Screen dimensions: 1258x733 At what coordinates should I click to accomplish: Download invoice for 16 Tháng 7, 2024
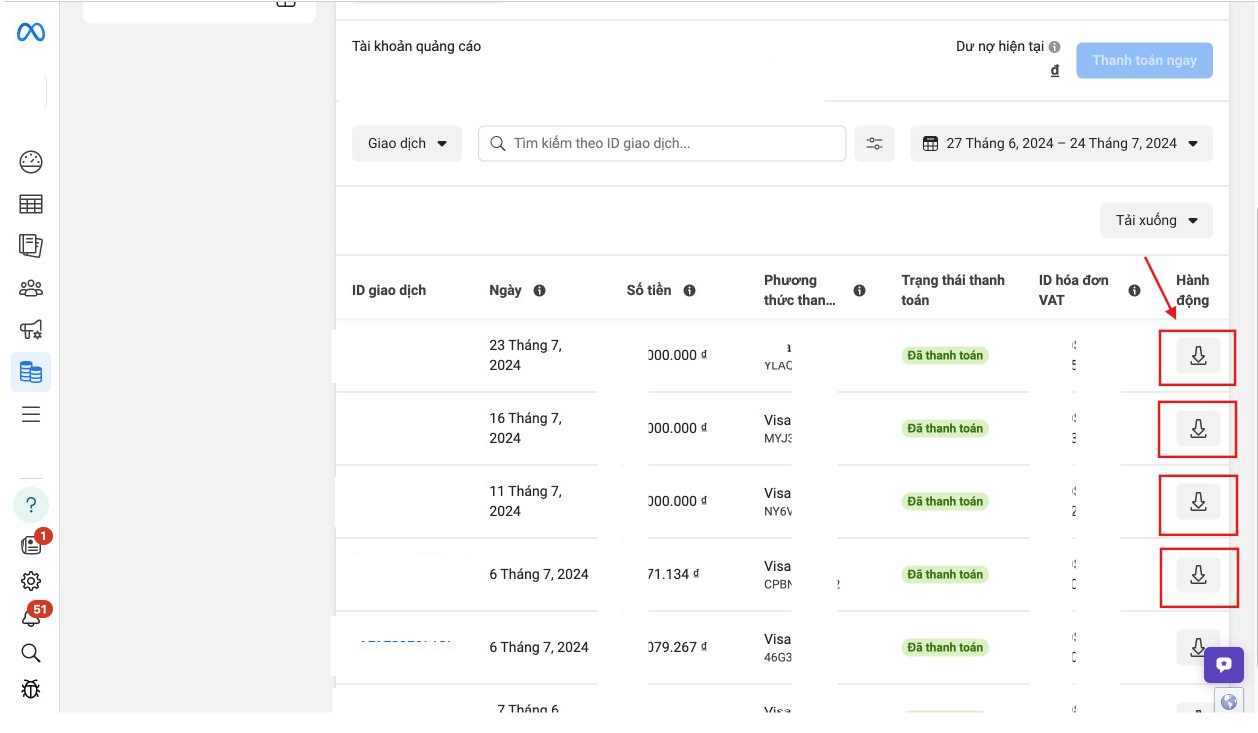tap(1198, 428)
